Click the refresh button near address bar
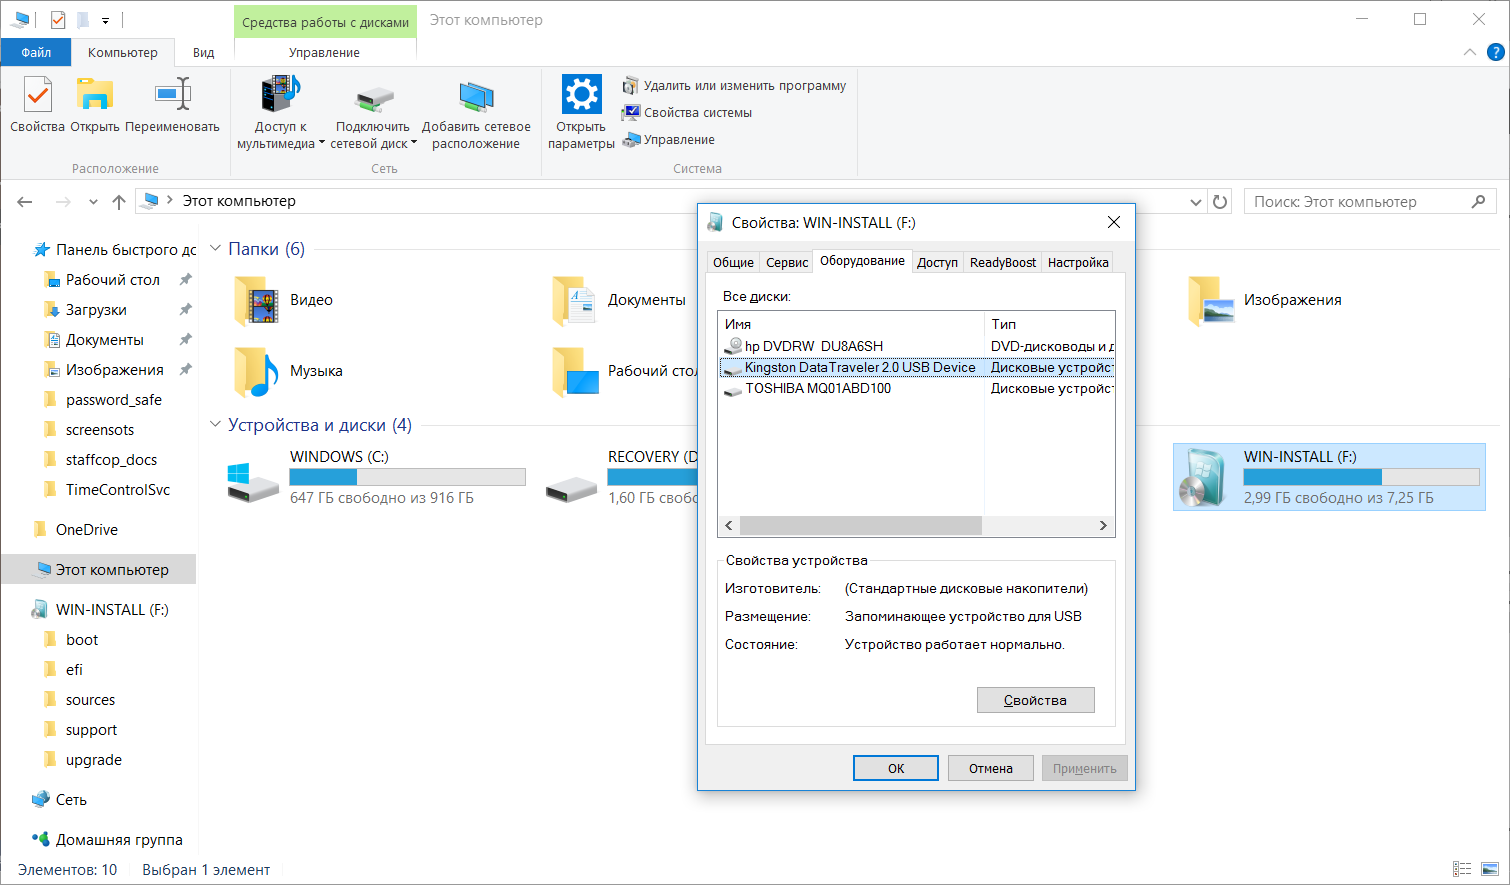This screenshot has height=885, width=1510. (x=1220, y=202)
